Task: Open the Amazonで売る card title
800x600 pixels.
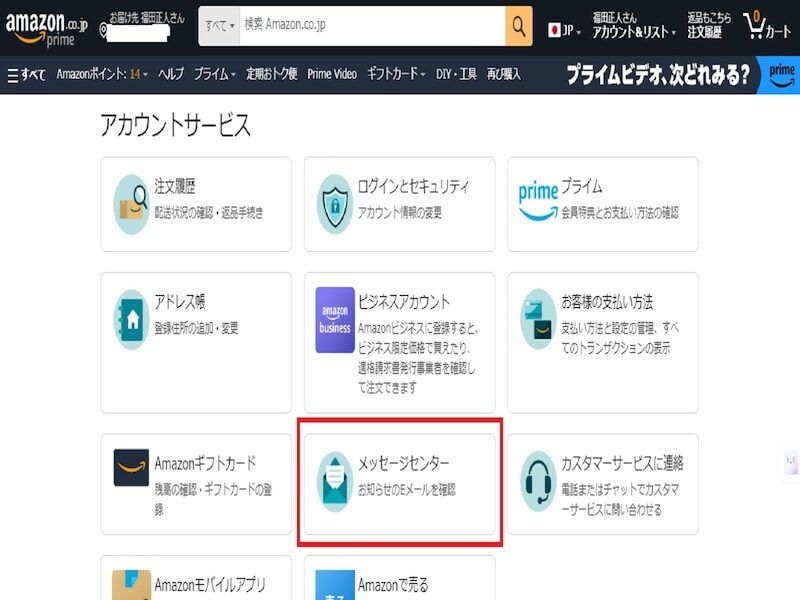Action: (x=393, y=585)
